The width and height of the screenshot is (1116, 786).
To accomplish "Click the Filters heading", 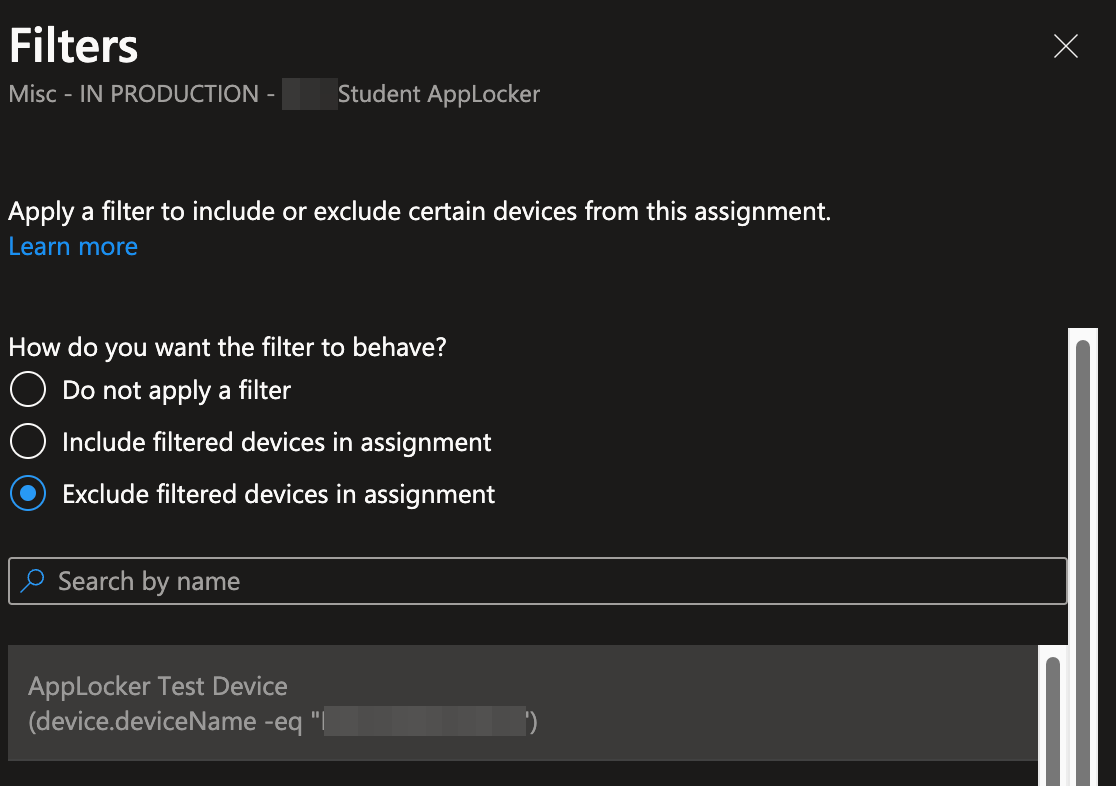I will (x=72, y=44).
